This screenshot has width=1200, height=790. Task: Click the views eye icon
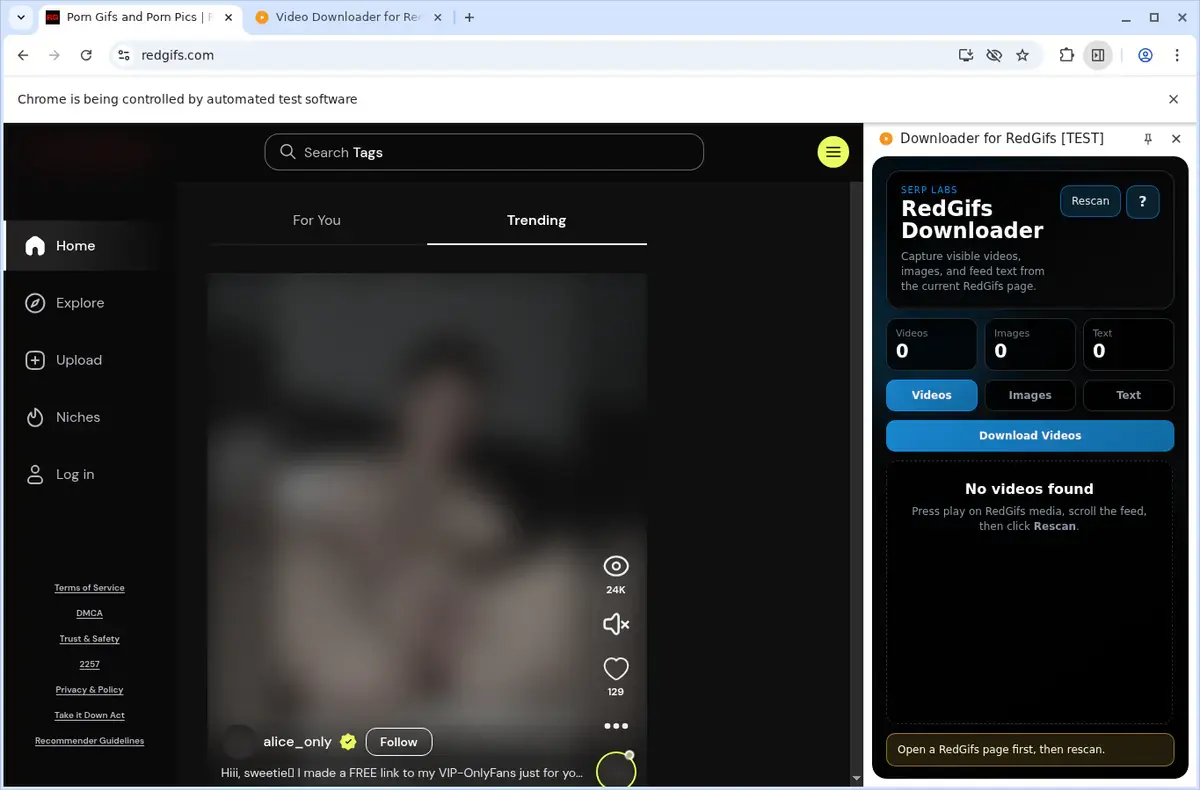pos(616,566)
